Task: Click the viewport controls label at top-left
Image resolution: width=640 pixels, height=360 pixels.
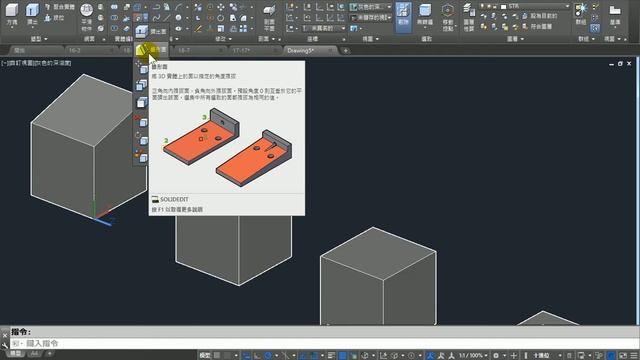Action: click(36, 63)
